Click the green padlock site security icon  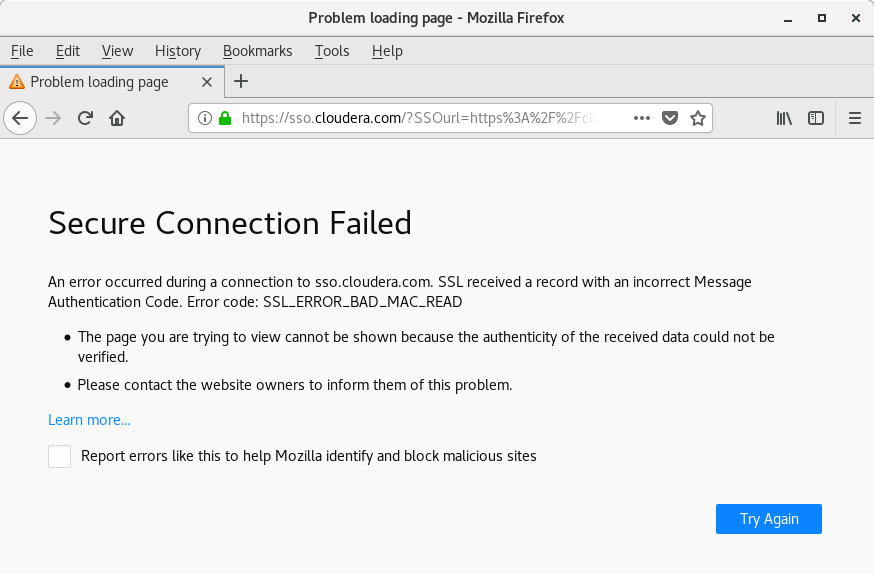tap(225, 118)
